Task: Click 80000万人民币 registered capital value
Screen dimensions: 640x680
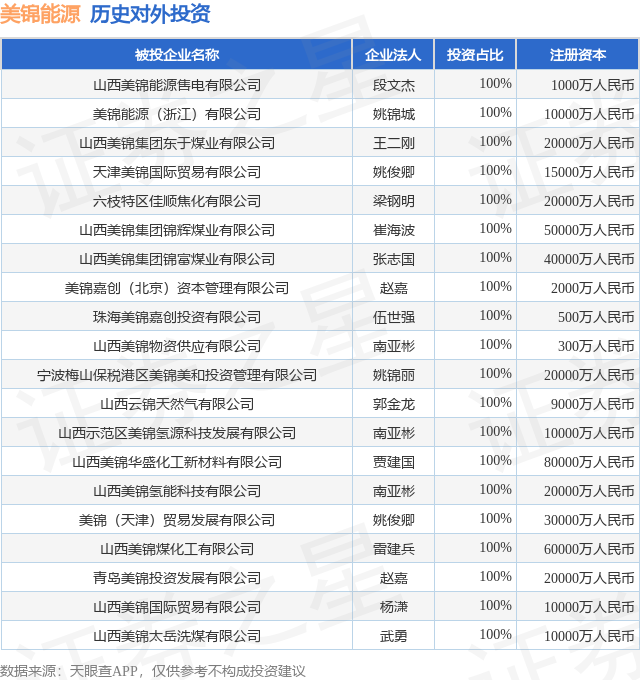Action: pos(589,462)
